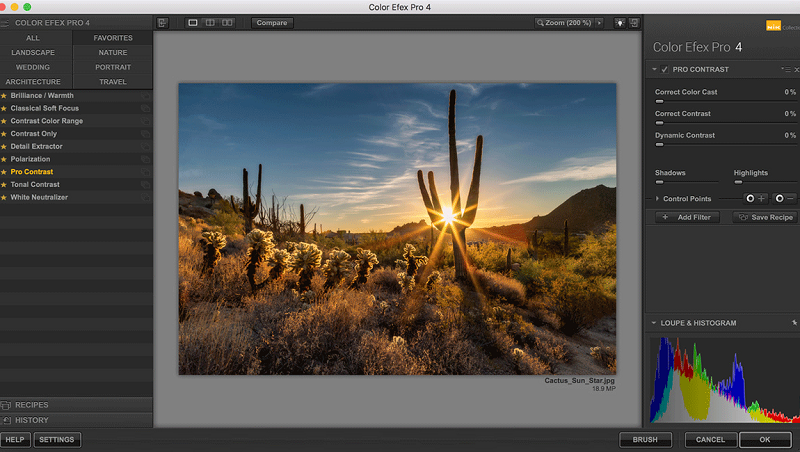Select the single image view icon
This screenshot has width=800, height=452.
pos(193,22)
